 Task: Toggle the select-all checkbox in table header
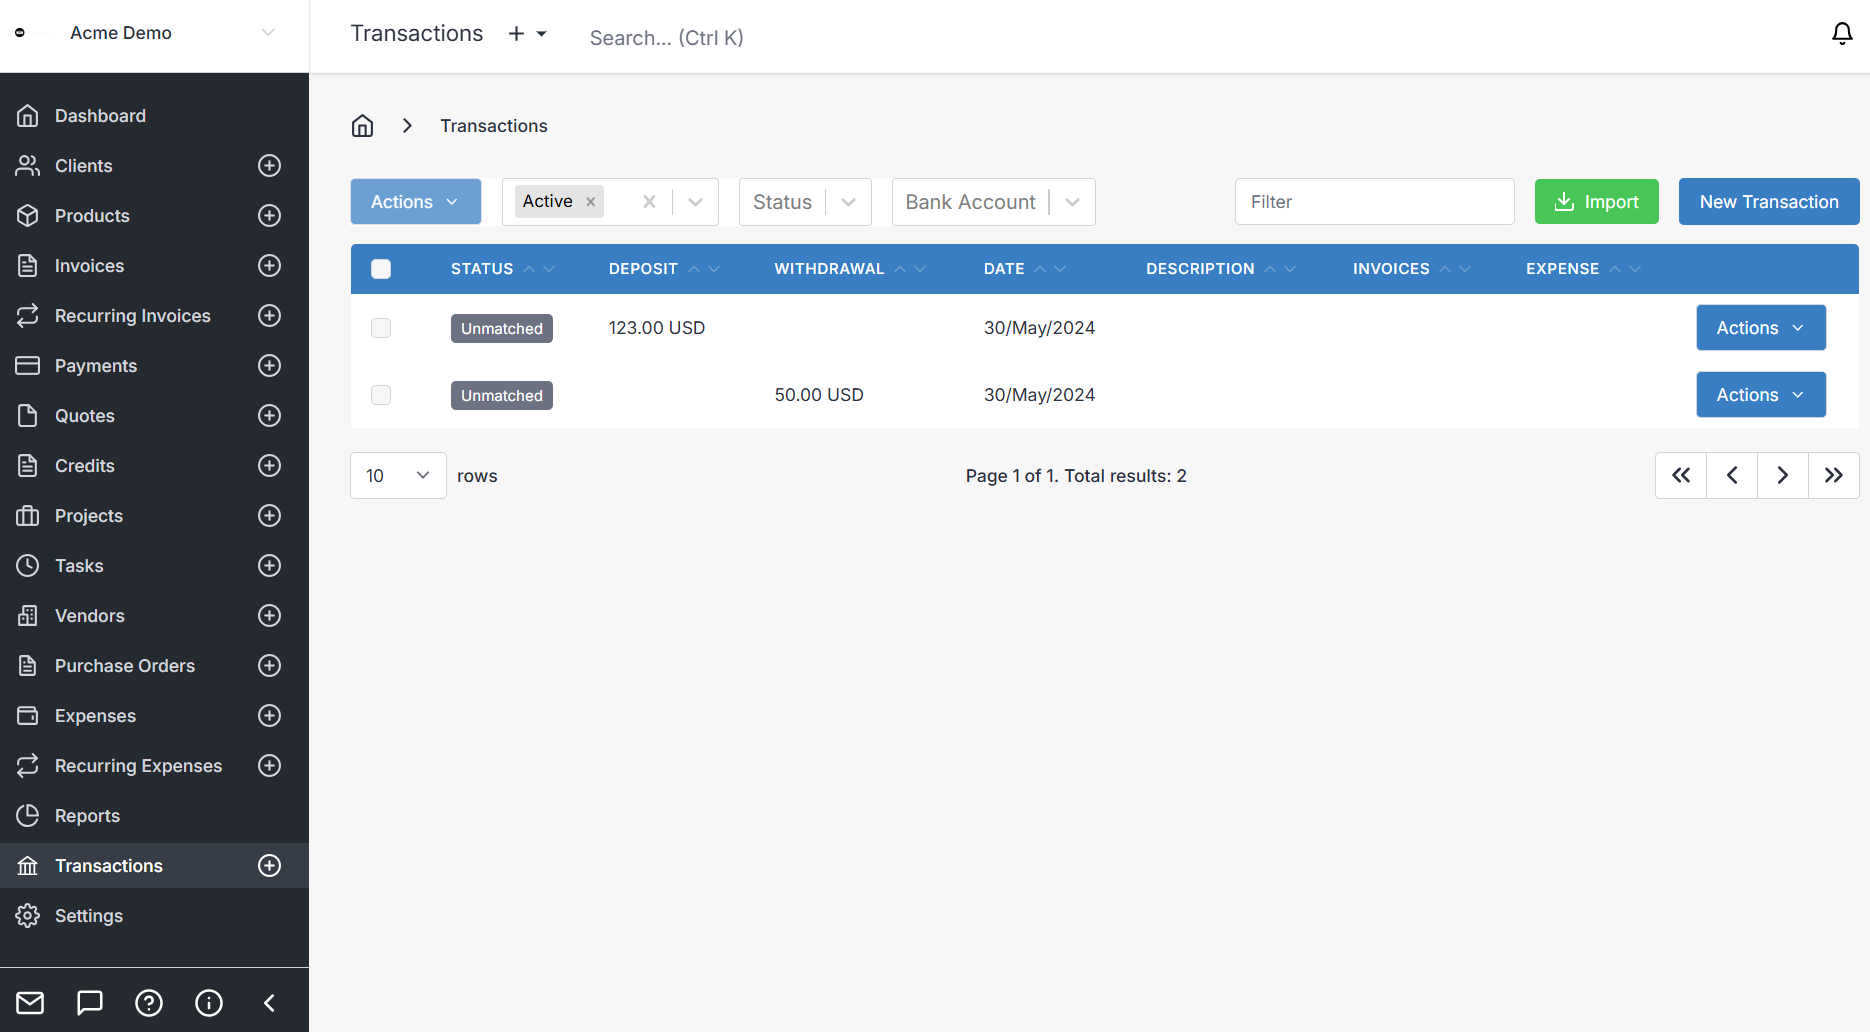coord(381,269)
